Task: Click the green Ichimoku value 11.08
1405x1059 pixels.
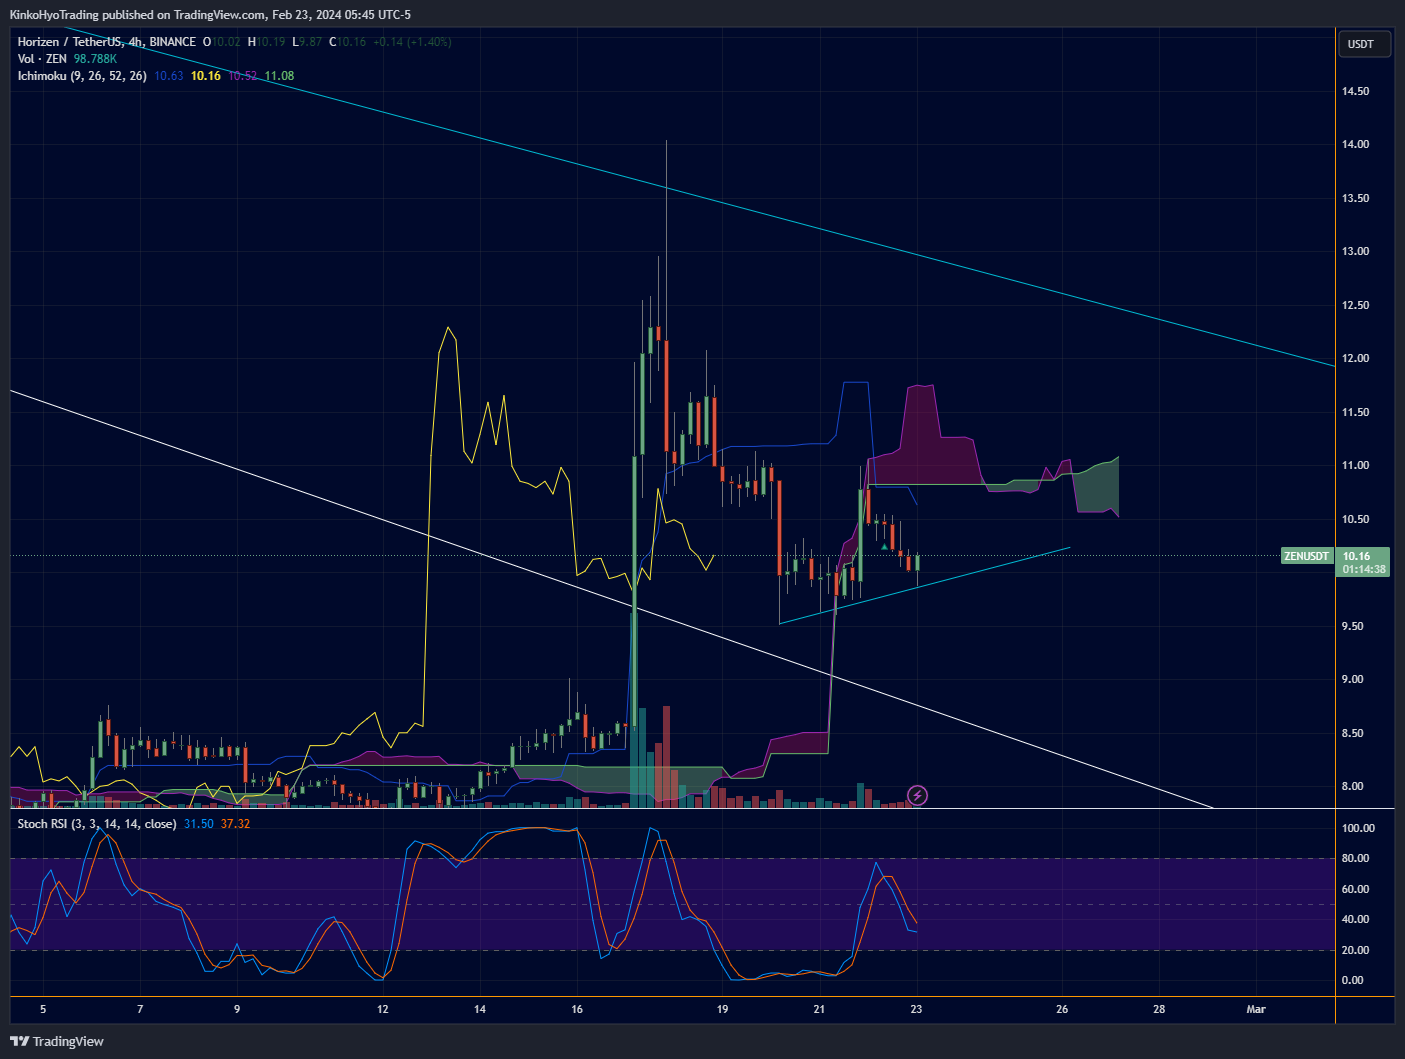Action: click(279, 76)
